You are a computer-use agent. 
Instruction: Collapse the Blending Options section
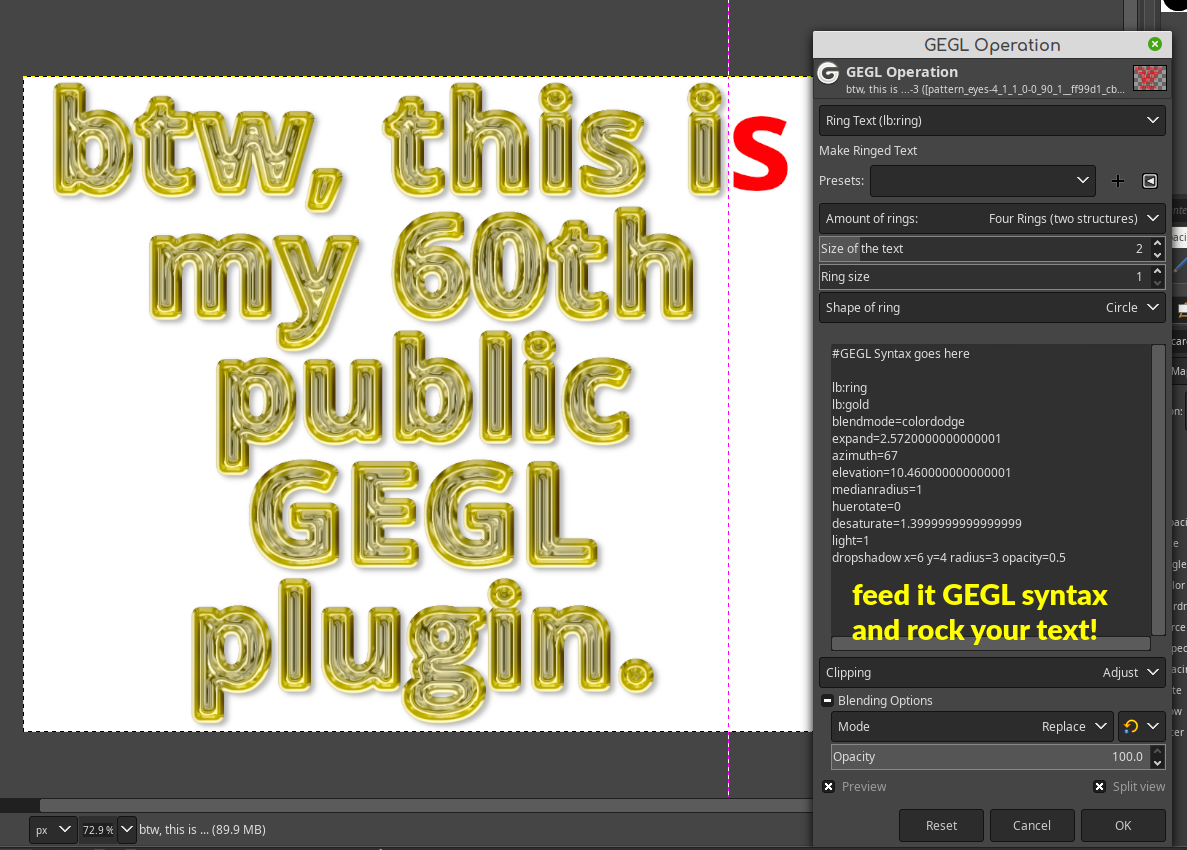pos(827,701)
